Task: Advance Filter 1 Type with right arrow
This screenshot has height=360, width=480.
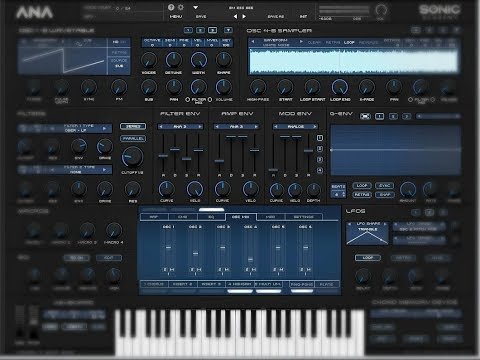Action: 104,128
